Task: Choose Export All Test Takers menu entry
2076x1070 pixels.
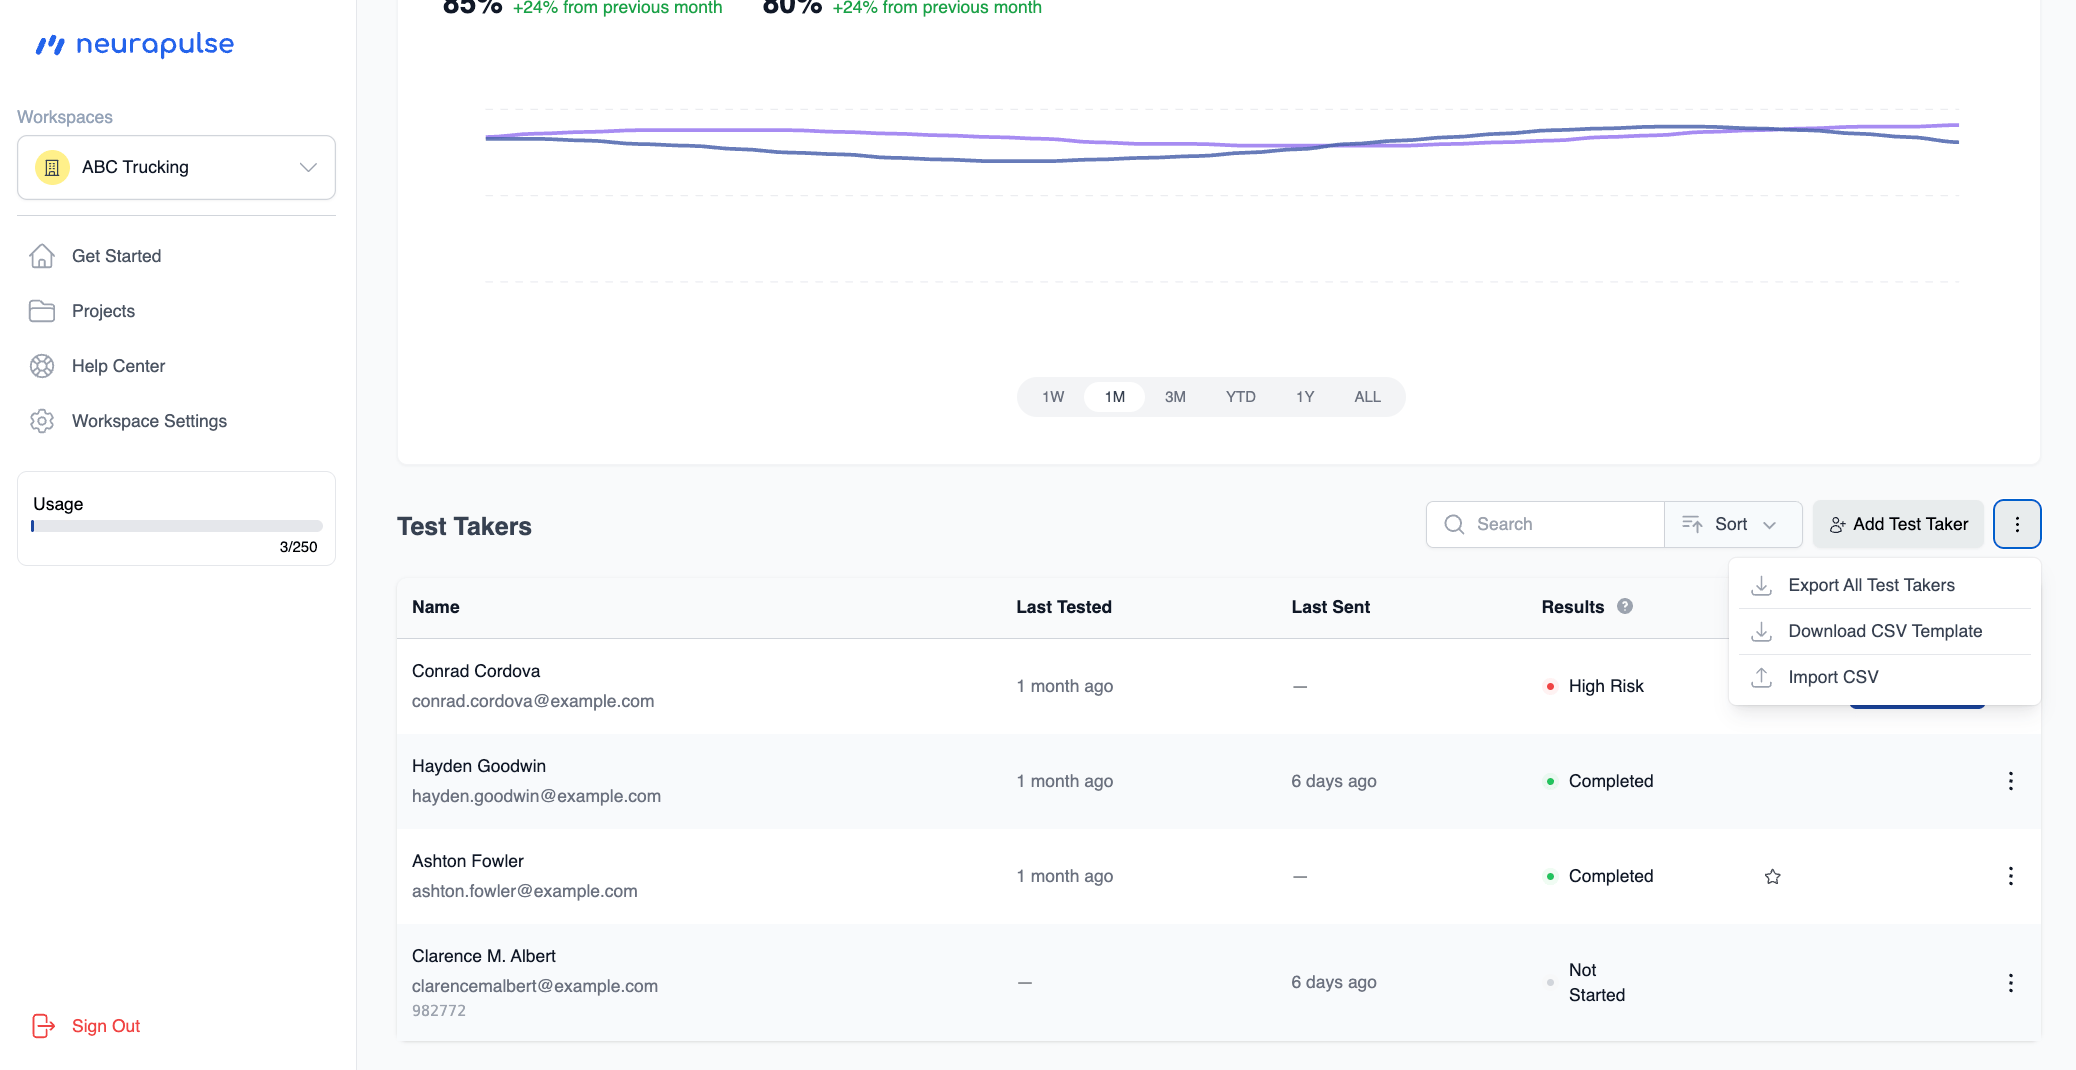Action: tap(1884, 585)
